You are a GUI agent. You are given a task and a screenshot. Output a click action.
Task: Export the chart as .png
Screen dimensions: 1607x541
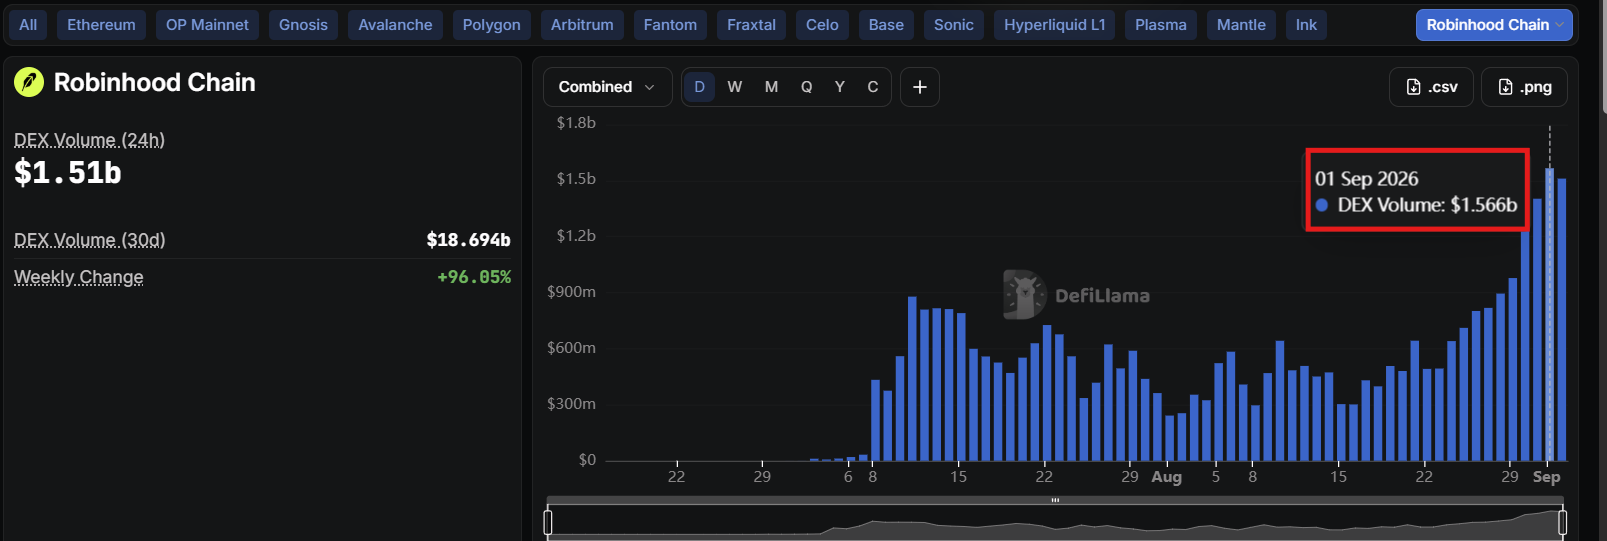pos(1524,87)
